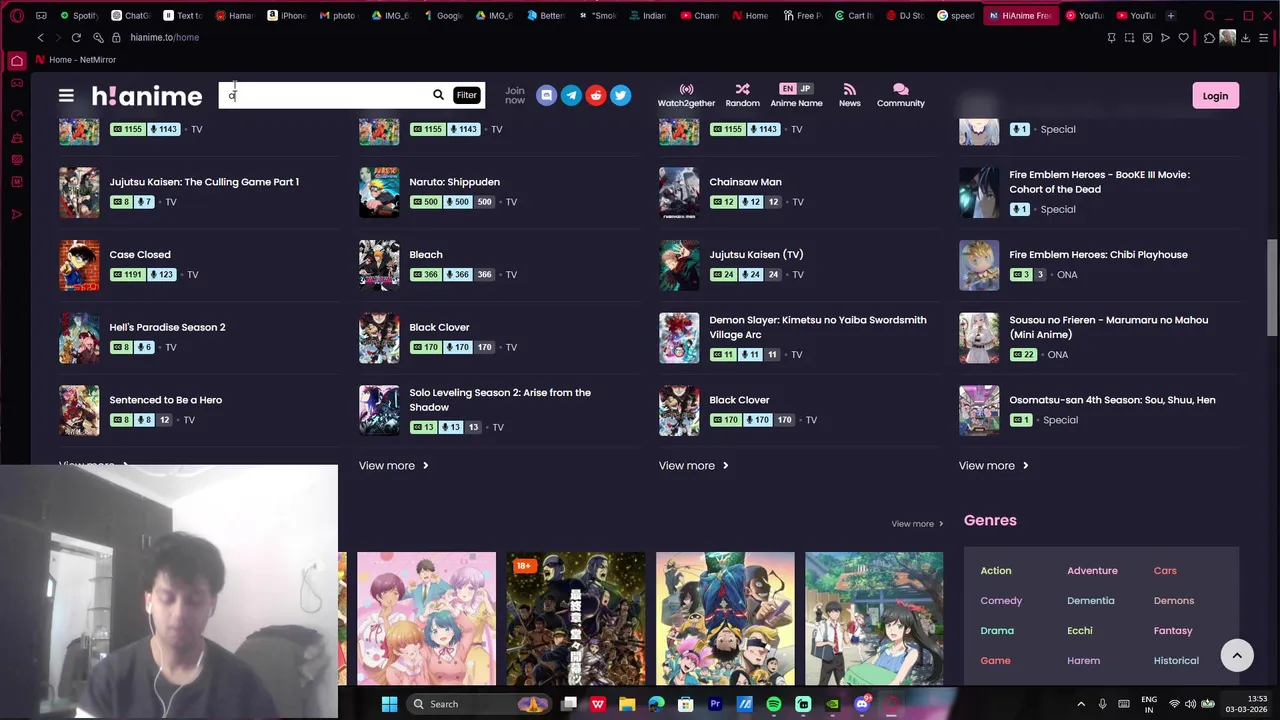1280x720 pixels.
Task: Open Fire Emblem Heroes: Chibi Playhouse
Action: point(1098,254)
